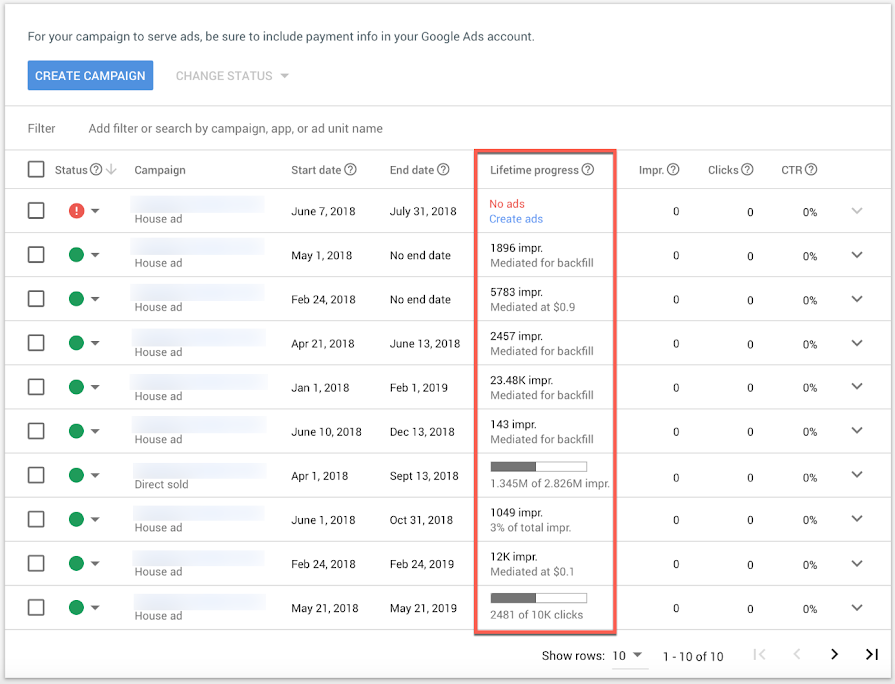Open the Show rows count dropdown
895x684 pixels.
[627, 656]
